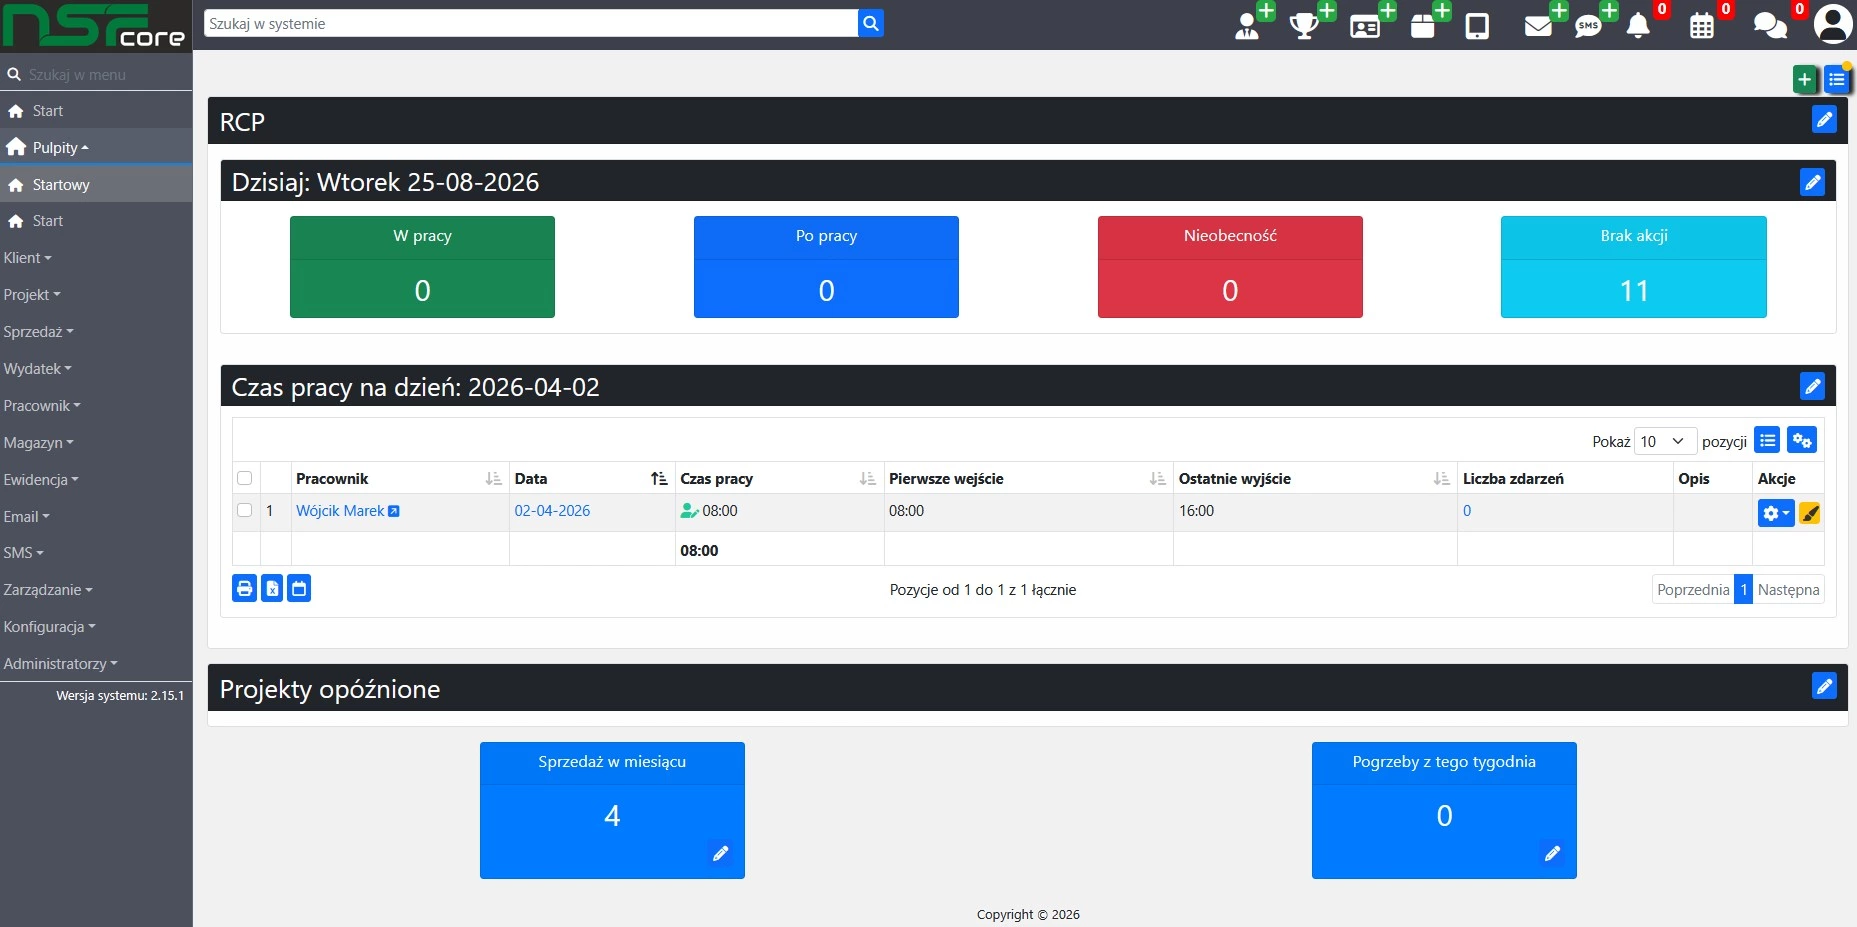Image resolution: width=1857 pixels, height=927 pixels.
Task: Edit the Sprzedaż w miesiącu tile pencil
Action: click(720, 853)
